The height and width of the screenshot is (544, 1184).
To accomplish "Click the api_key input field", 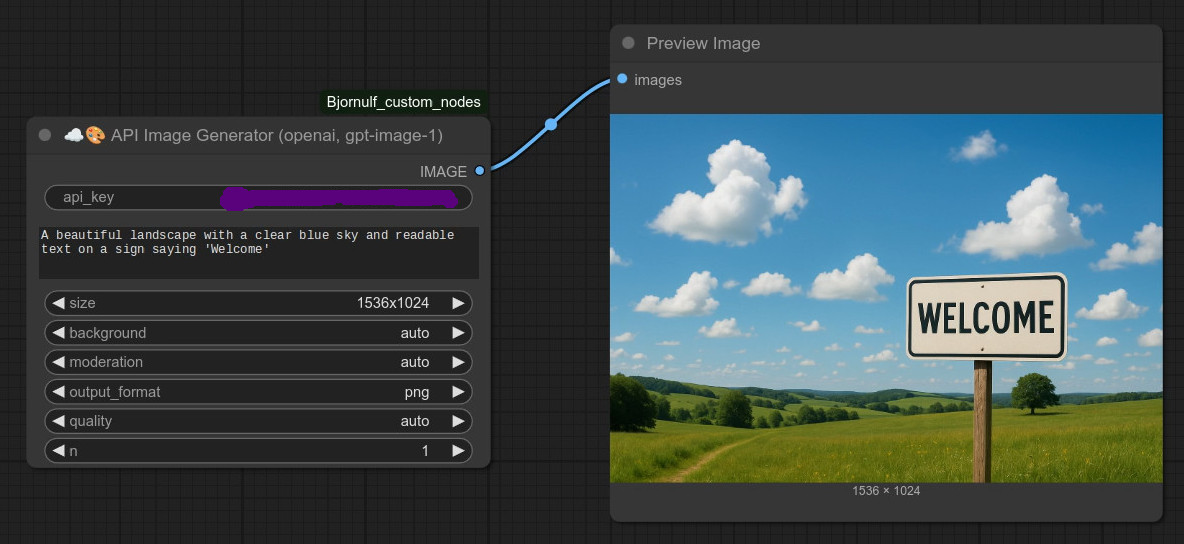I will point(258,197).
